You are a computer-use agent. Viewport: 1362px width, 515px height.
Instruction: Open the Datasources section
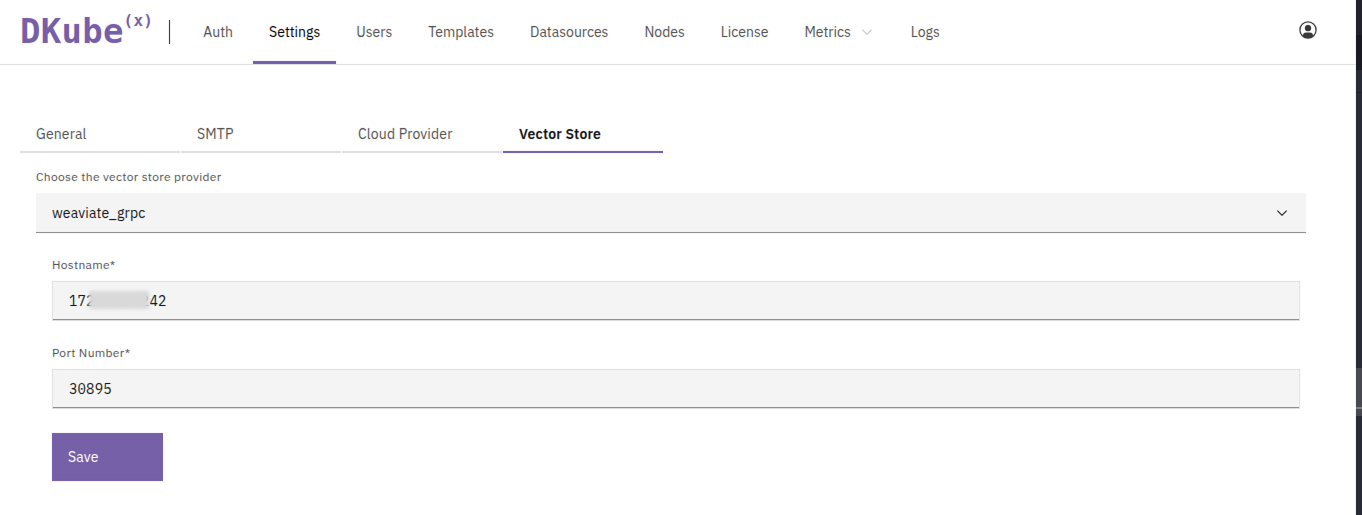pyautogui.click(x=569, y=32)
